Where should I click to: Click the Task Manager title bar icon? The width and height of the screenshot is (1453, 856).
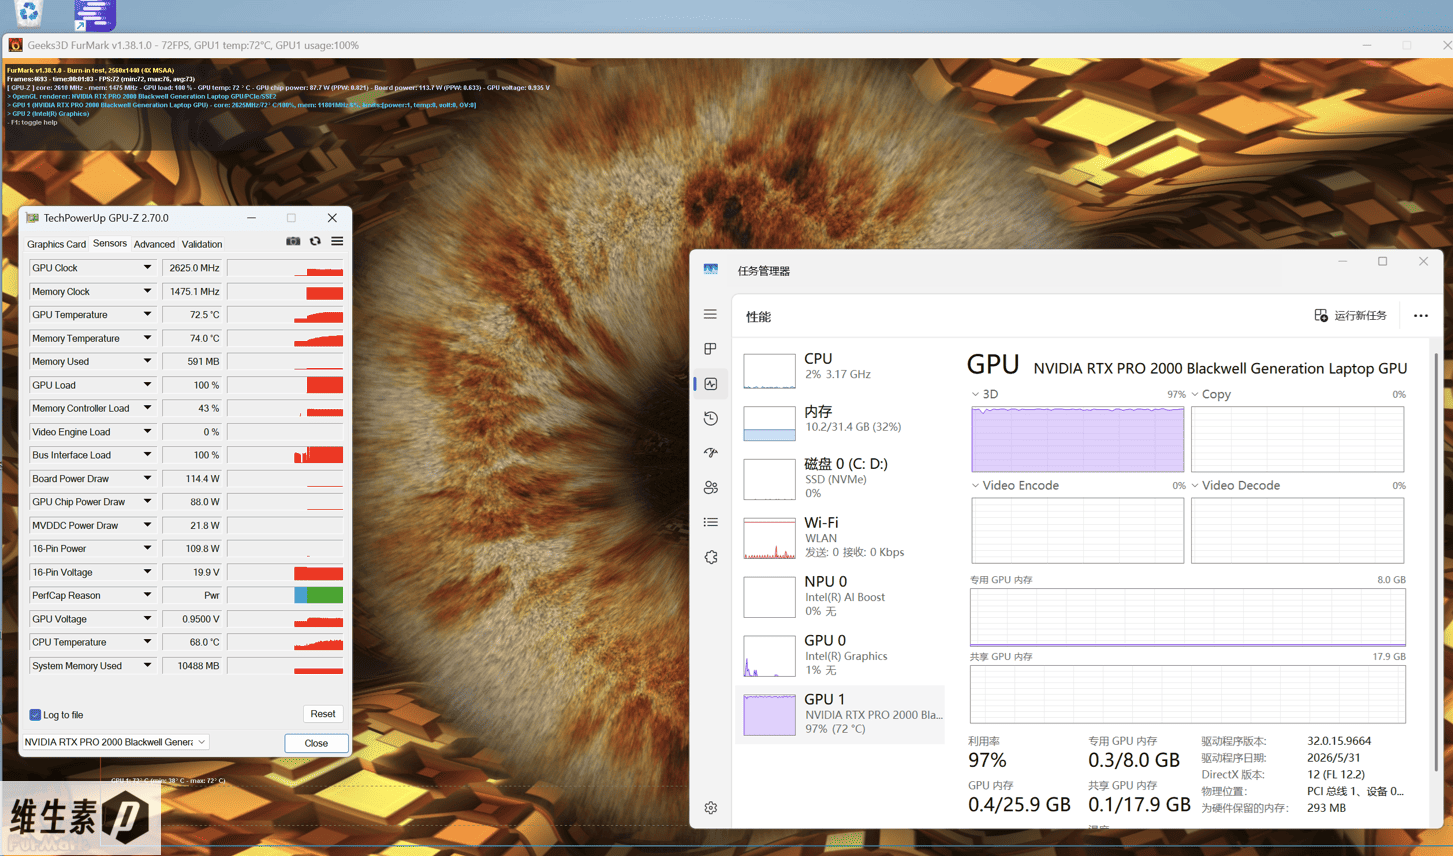click(711, 270)
